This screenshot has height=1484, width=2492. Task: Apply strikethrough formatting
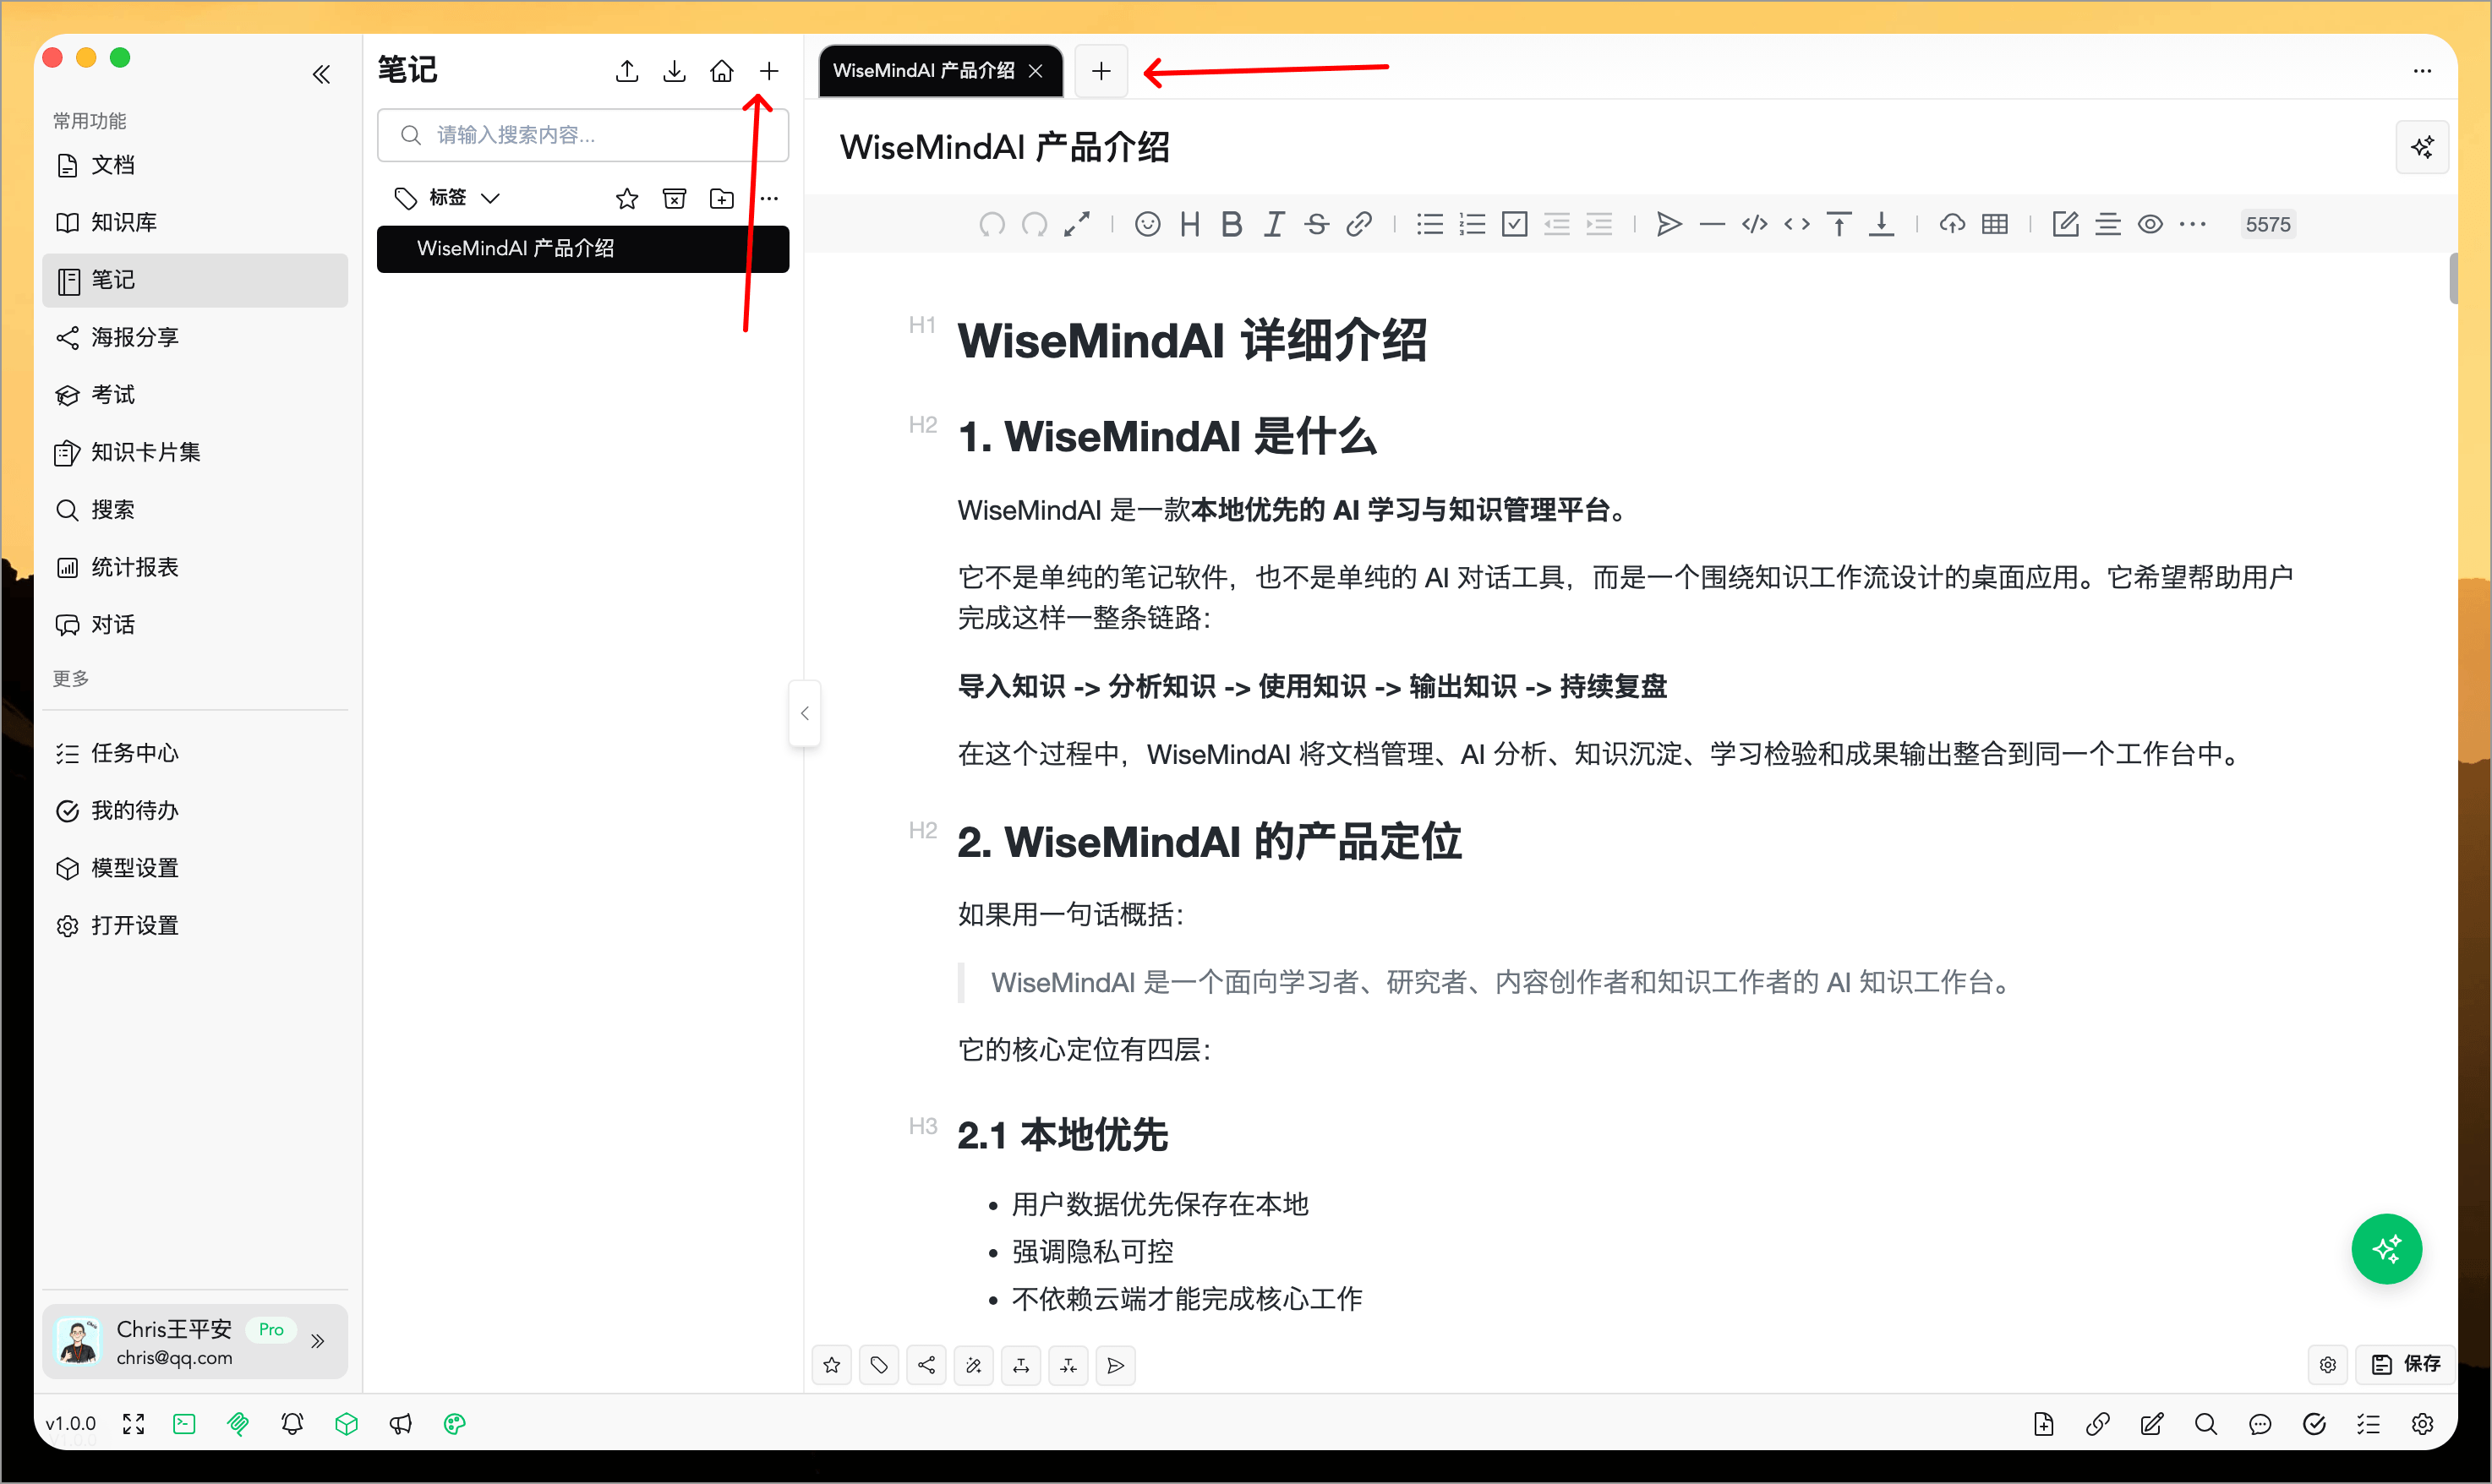[1316, 224]
